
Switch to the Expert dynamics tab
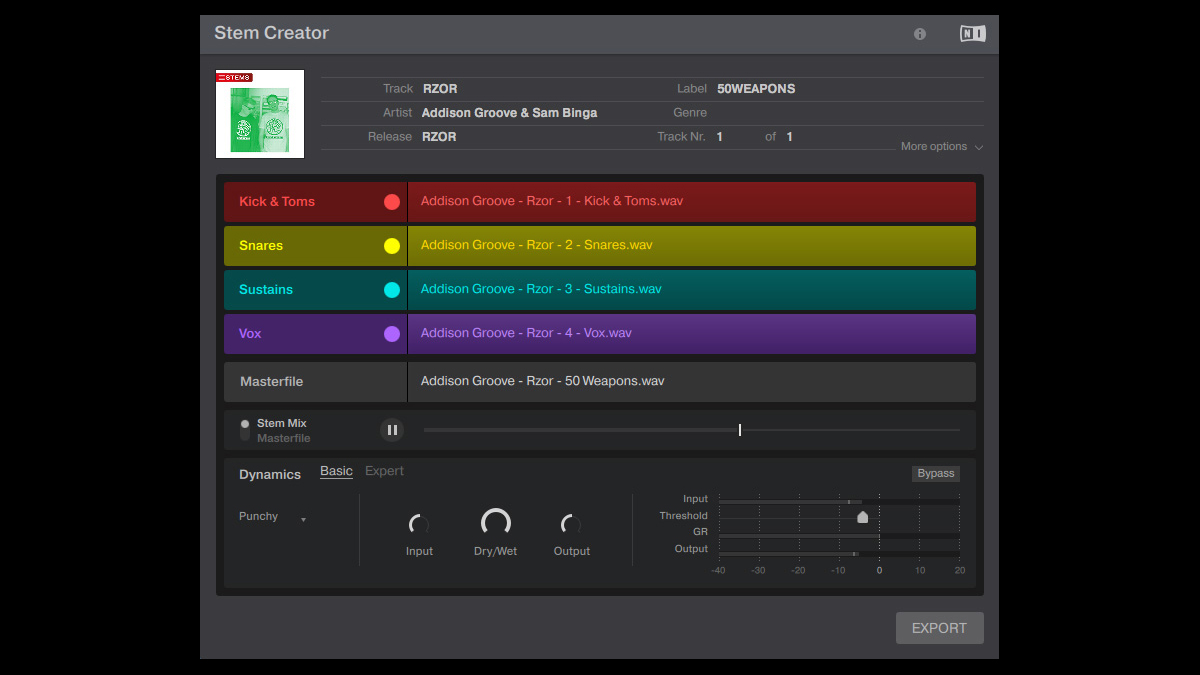[x=384, y=470]
